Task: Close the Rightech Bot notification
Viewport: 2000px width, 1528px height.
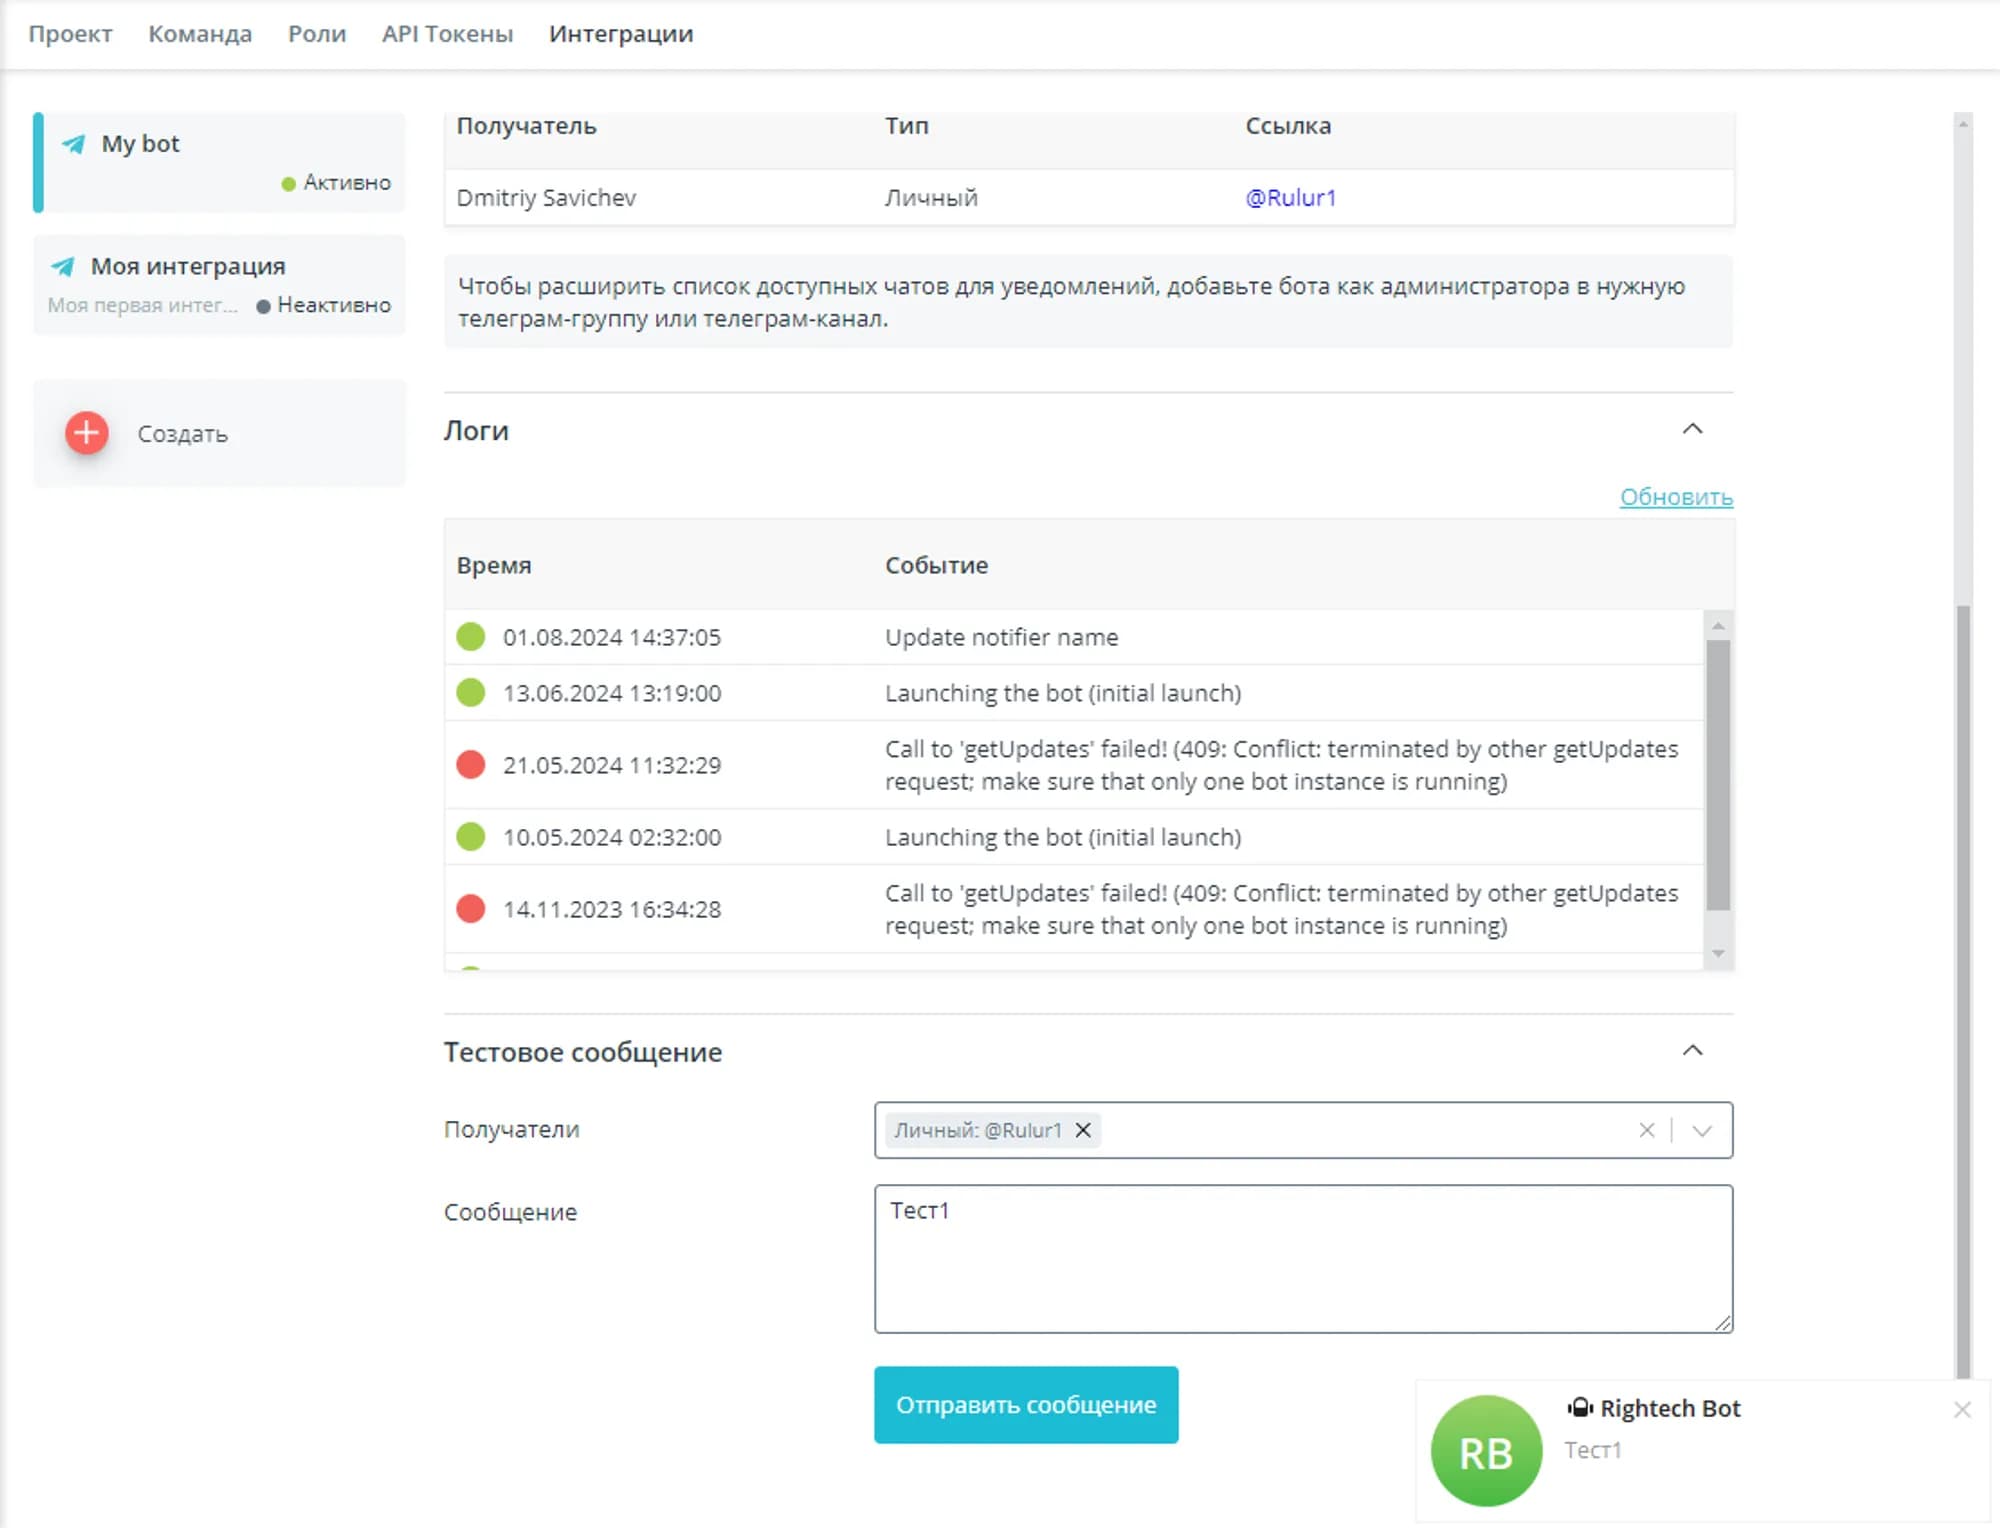Action: [x=1962, y=1409]
